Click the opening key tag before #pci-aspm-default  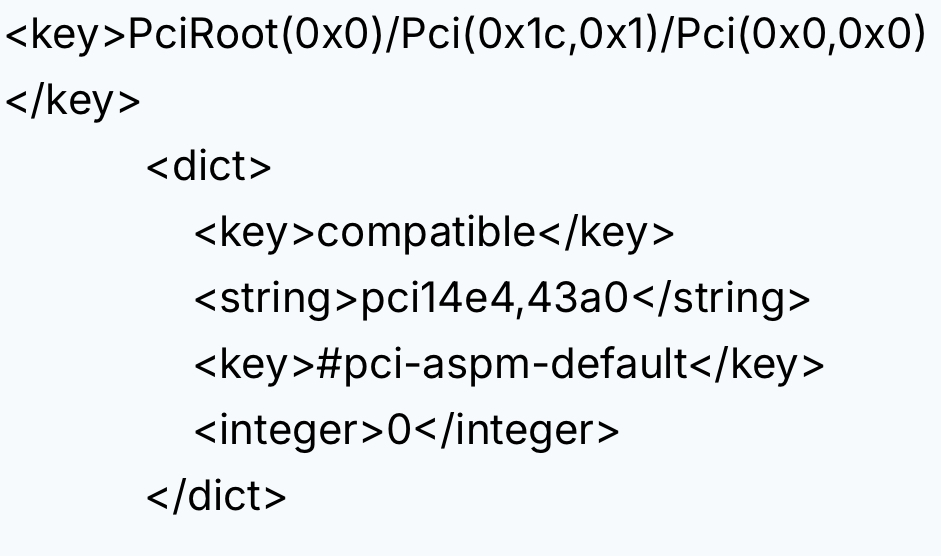(254, 364)
